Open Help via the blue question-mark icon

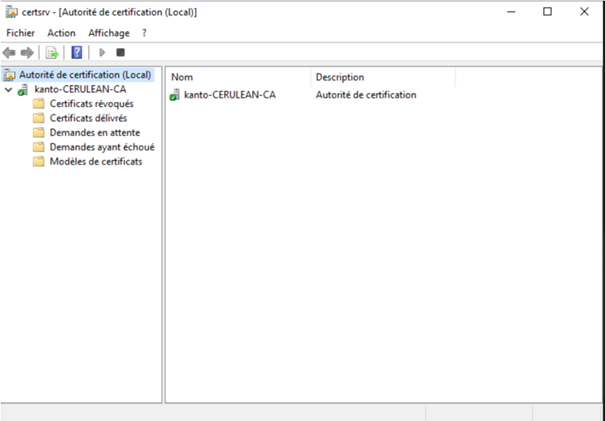77,52
